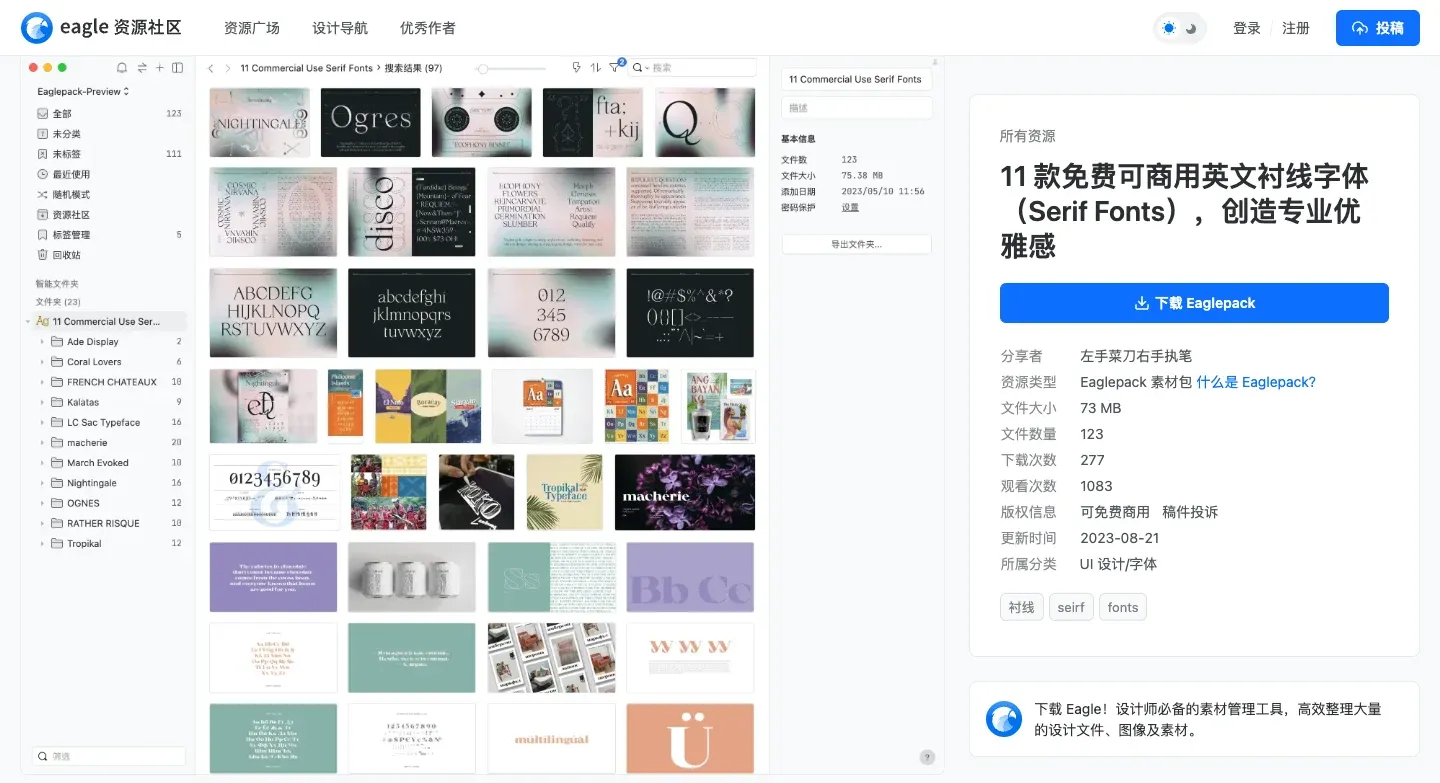The image size is (1440, 783).
Task: Click the Ag font folder icon
Action: pyautogui.click(x=42, y=322)
